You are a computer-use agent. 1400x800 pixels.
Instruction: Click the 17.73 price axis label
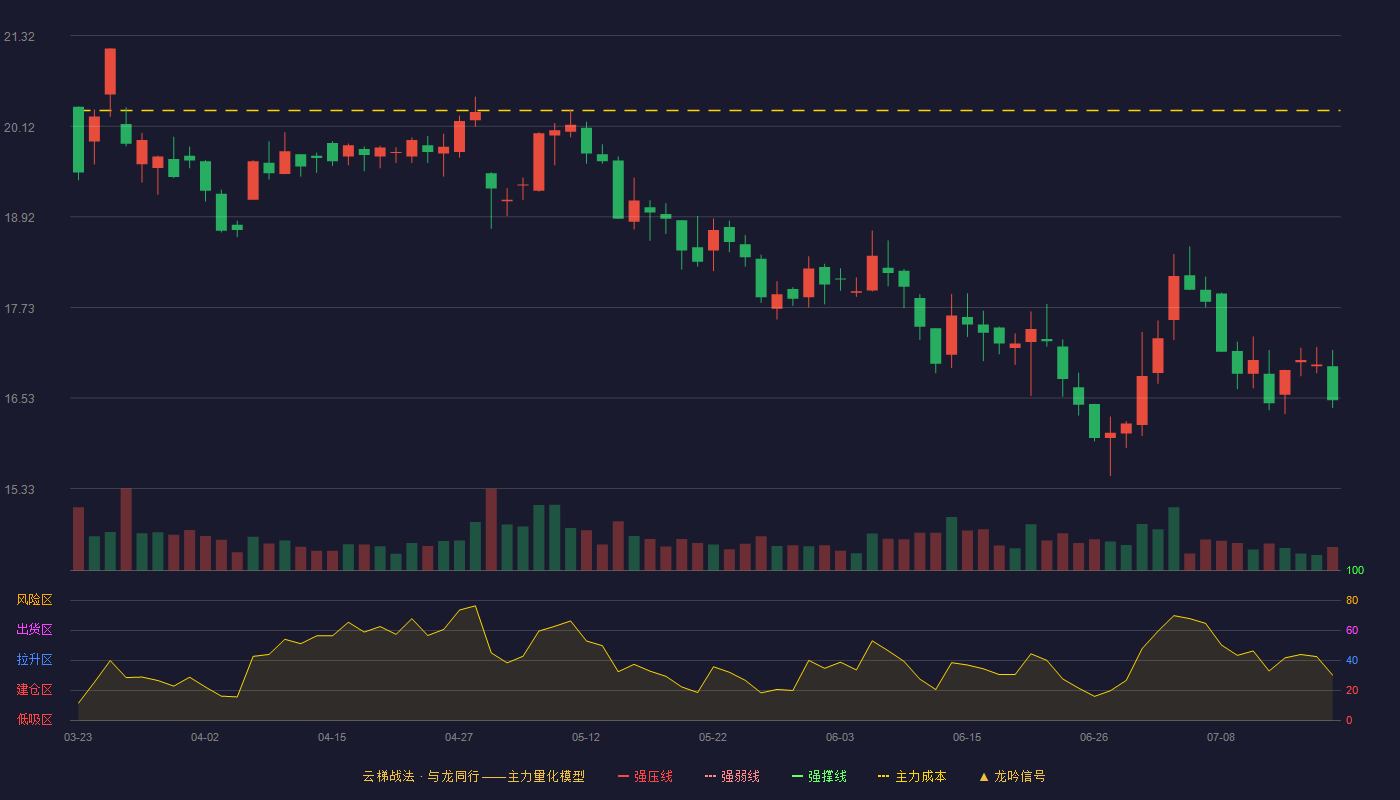(x=19, y=309)
